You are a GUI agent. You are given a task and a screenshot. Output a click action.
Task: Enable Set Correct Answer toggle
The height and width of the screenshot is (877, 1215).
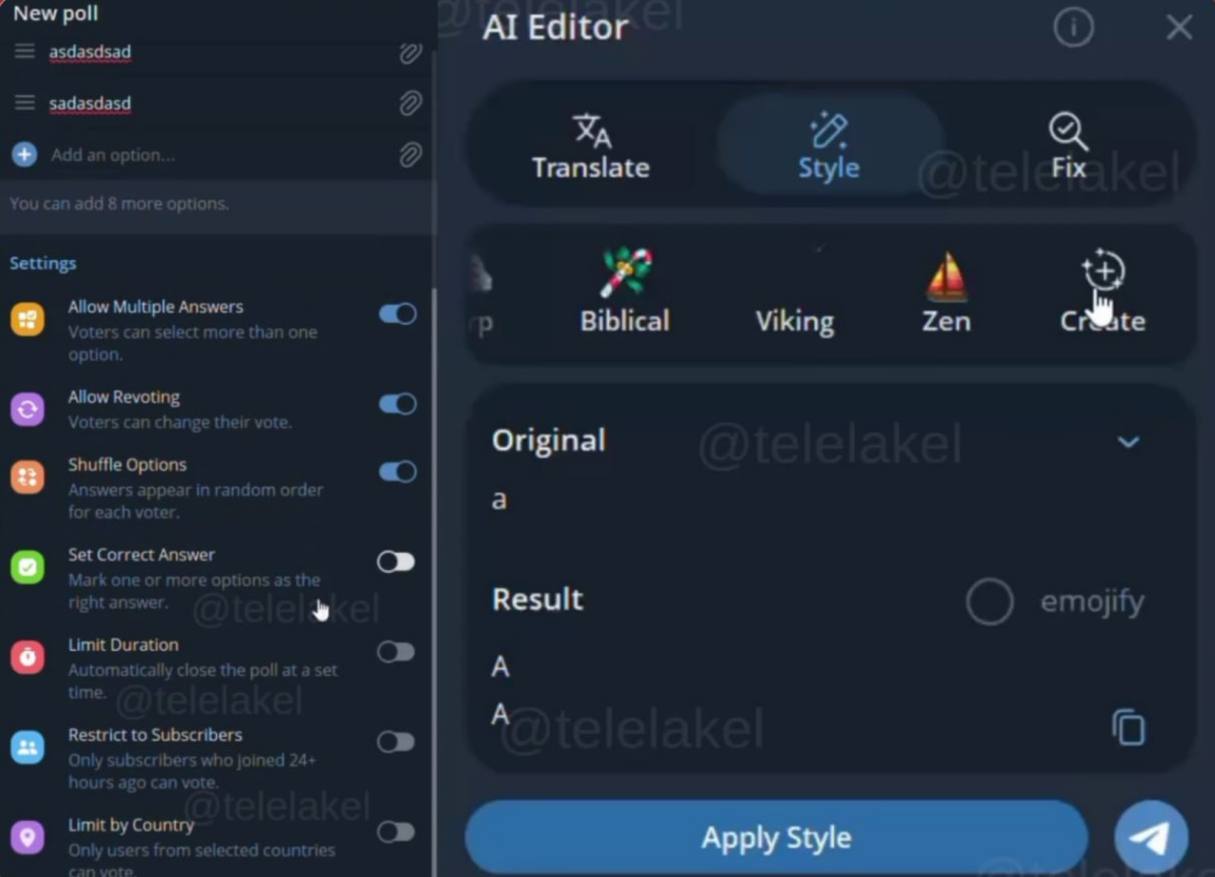tap(396, 562)
